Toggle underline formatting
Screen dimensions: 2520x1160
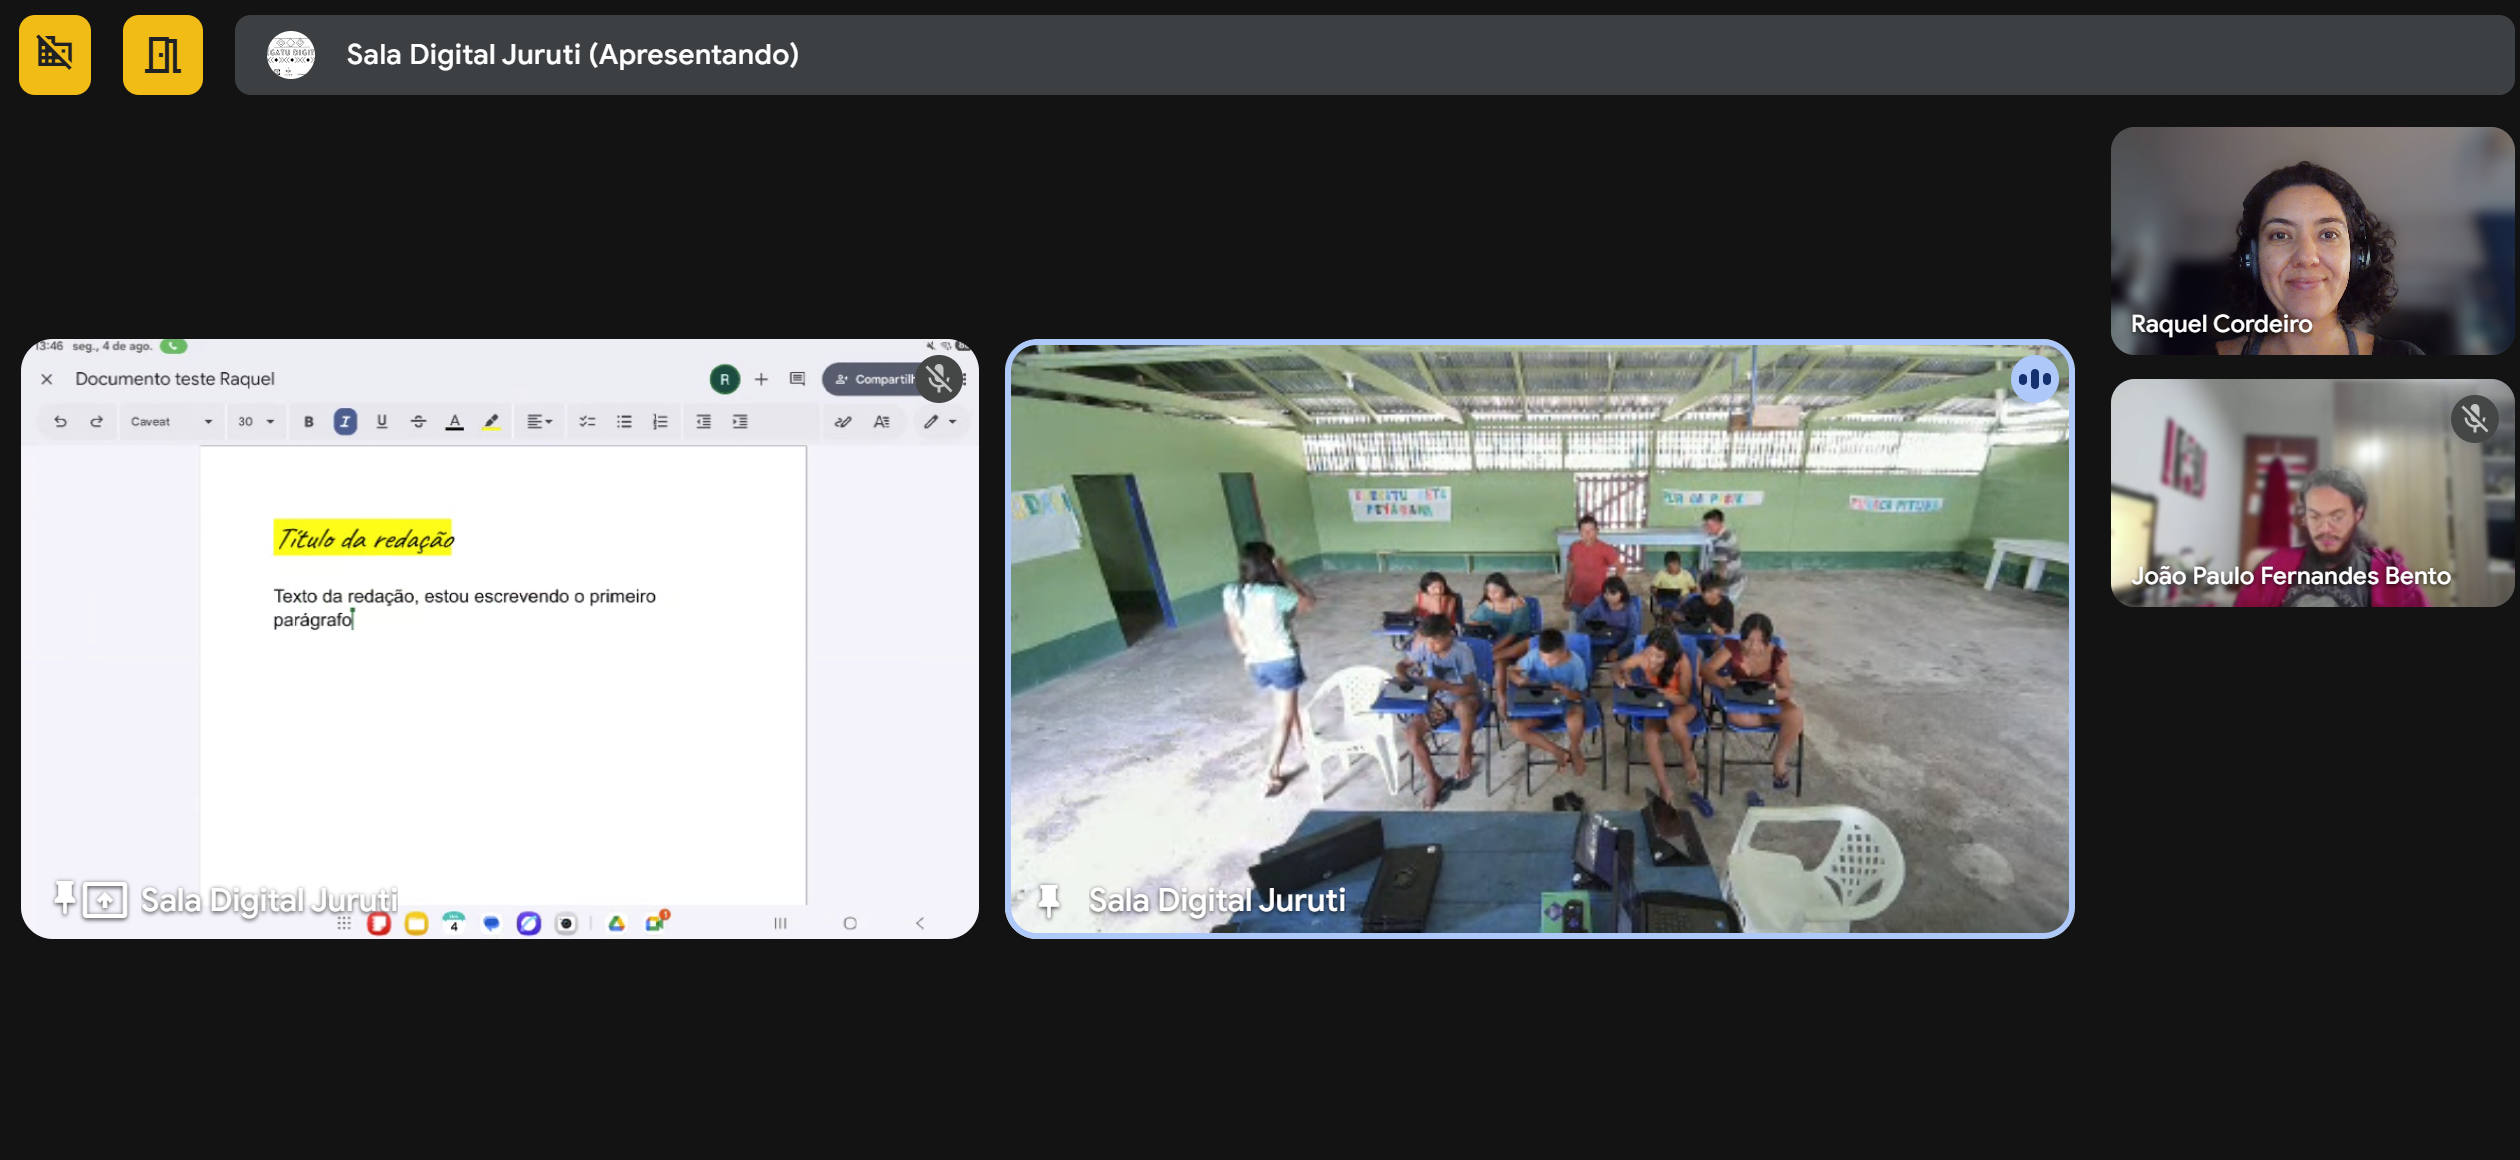tap(381, 422)
